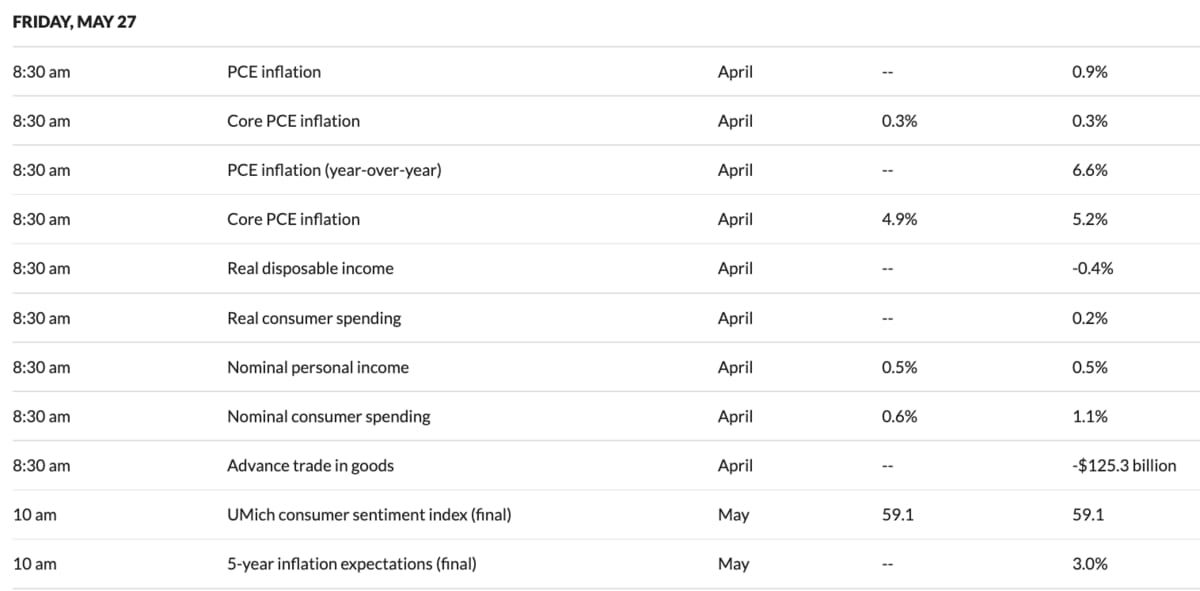Select the 6.6% year-over-year PCE value
The height and width of the screenshot is (591, 1200).
point(1089,170)
